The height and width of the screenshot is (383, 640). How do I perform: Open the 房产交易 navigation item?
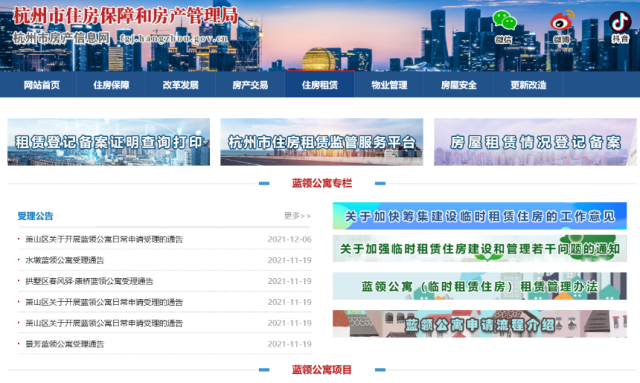(250, 85)
